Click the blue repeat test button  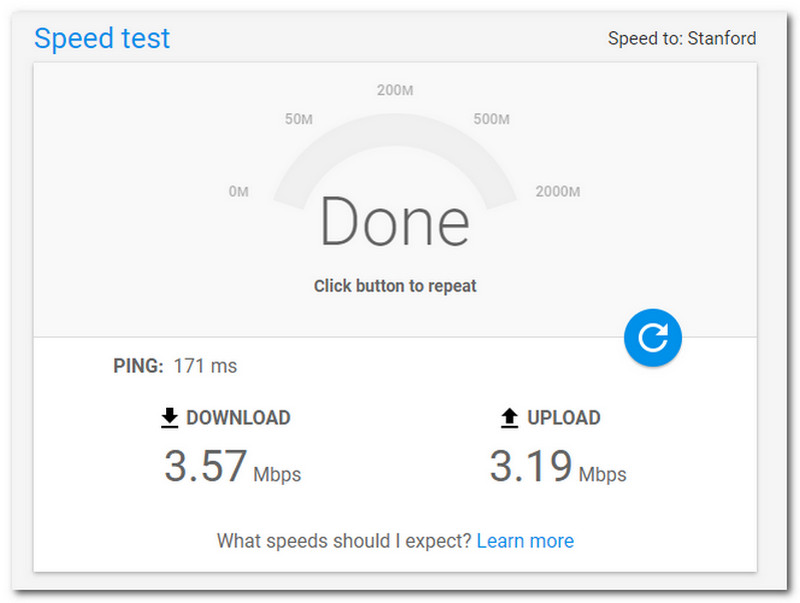point(652,337)
